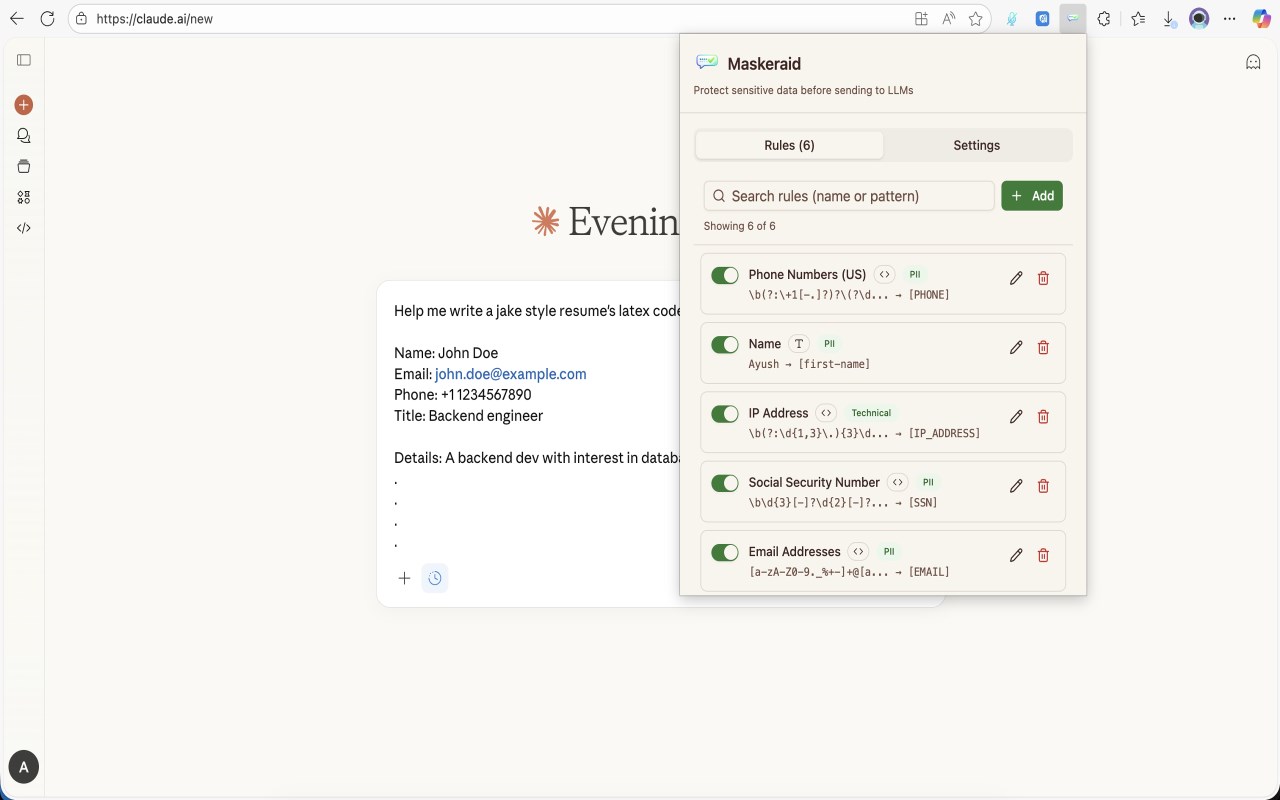
Task: Bookmark this page with the star icon
Action: [x=976, y=18]
